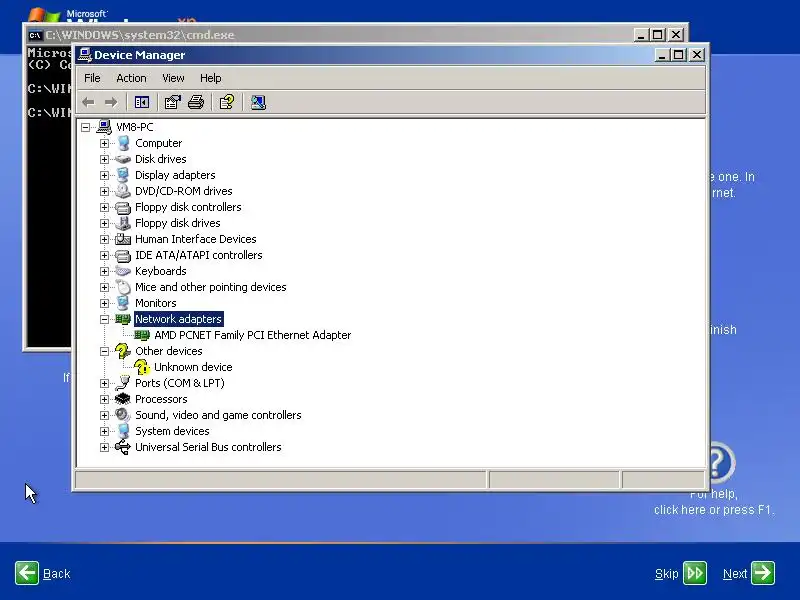Expand the Disk drives node
The image size is (800, 600).
point(104,159)
